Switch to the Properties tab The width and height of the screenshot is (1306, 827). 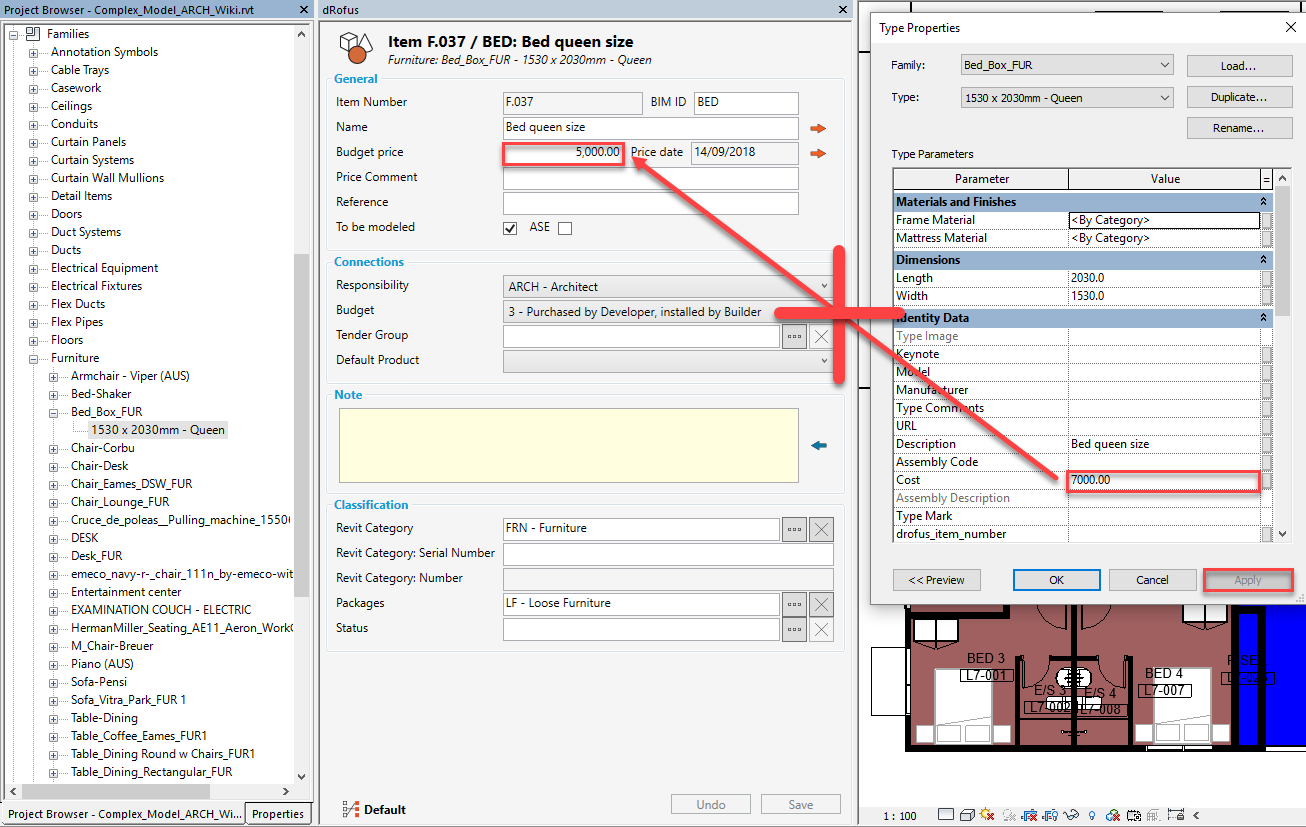[x=278, y=814]
